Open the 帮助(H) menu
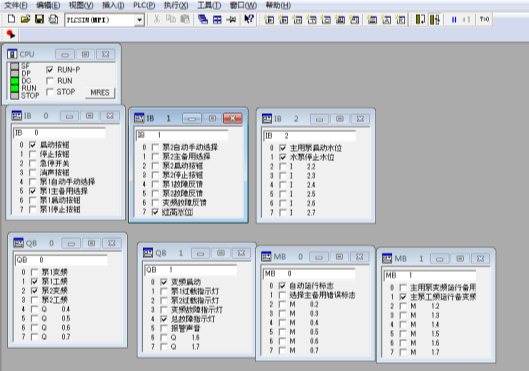Image resolution: width=529 pixels, height=371 pixels. pos(278,5)
